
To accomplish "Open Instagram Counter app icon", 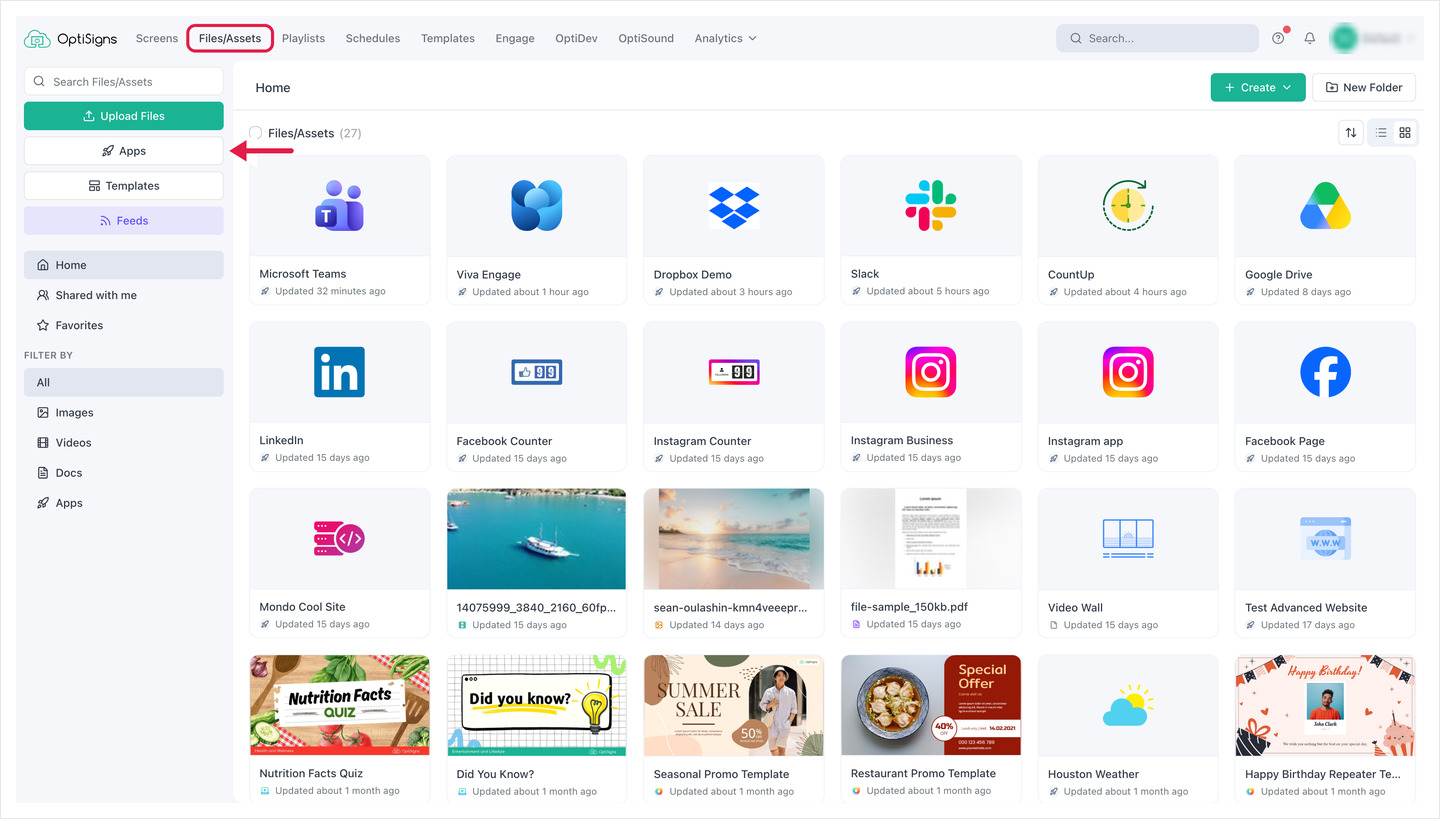I will [734, 372].
